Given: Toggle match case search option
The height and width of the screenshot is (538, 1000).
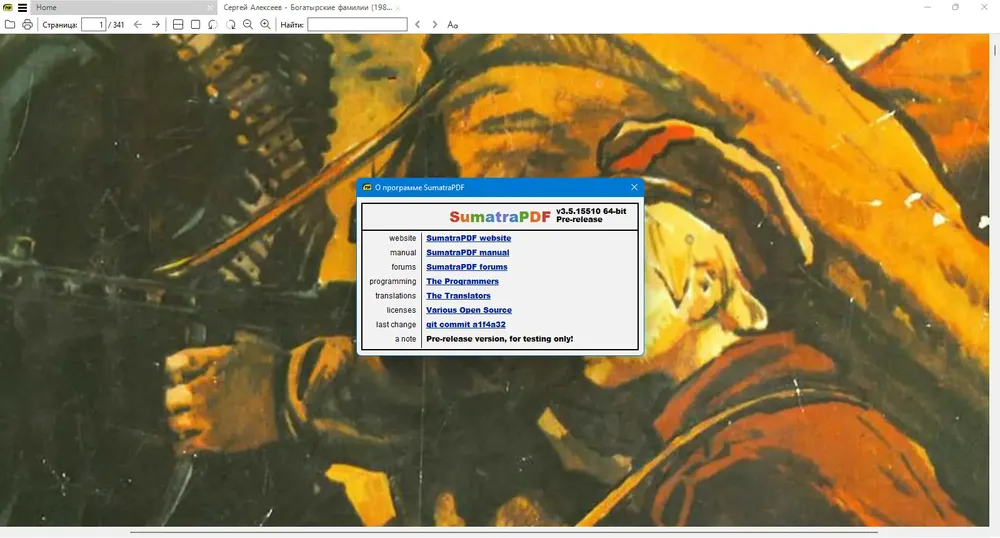Looking at the screenshot, I should tap(452, 24).
